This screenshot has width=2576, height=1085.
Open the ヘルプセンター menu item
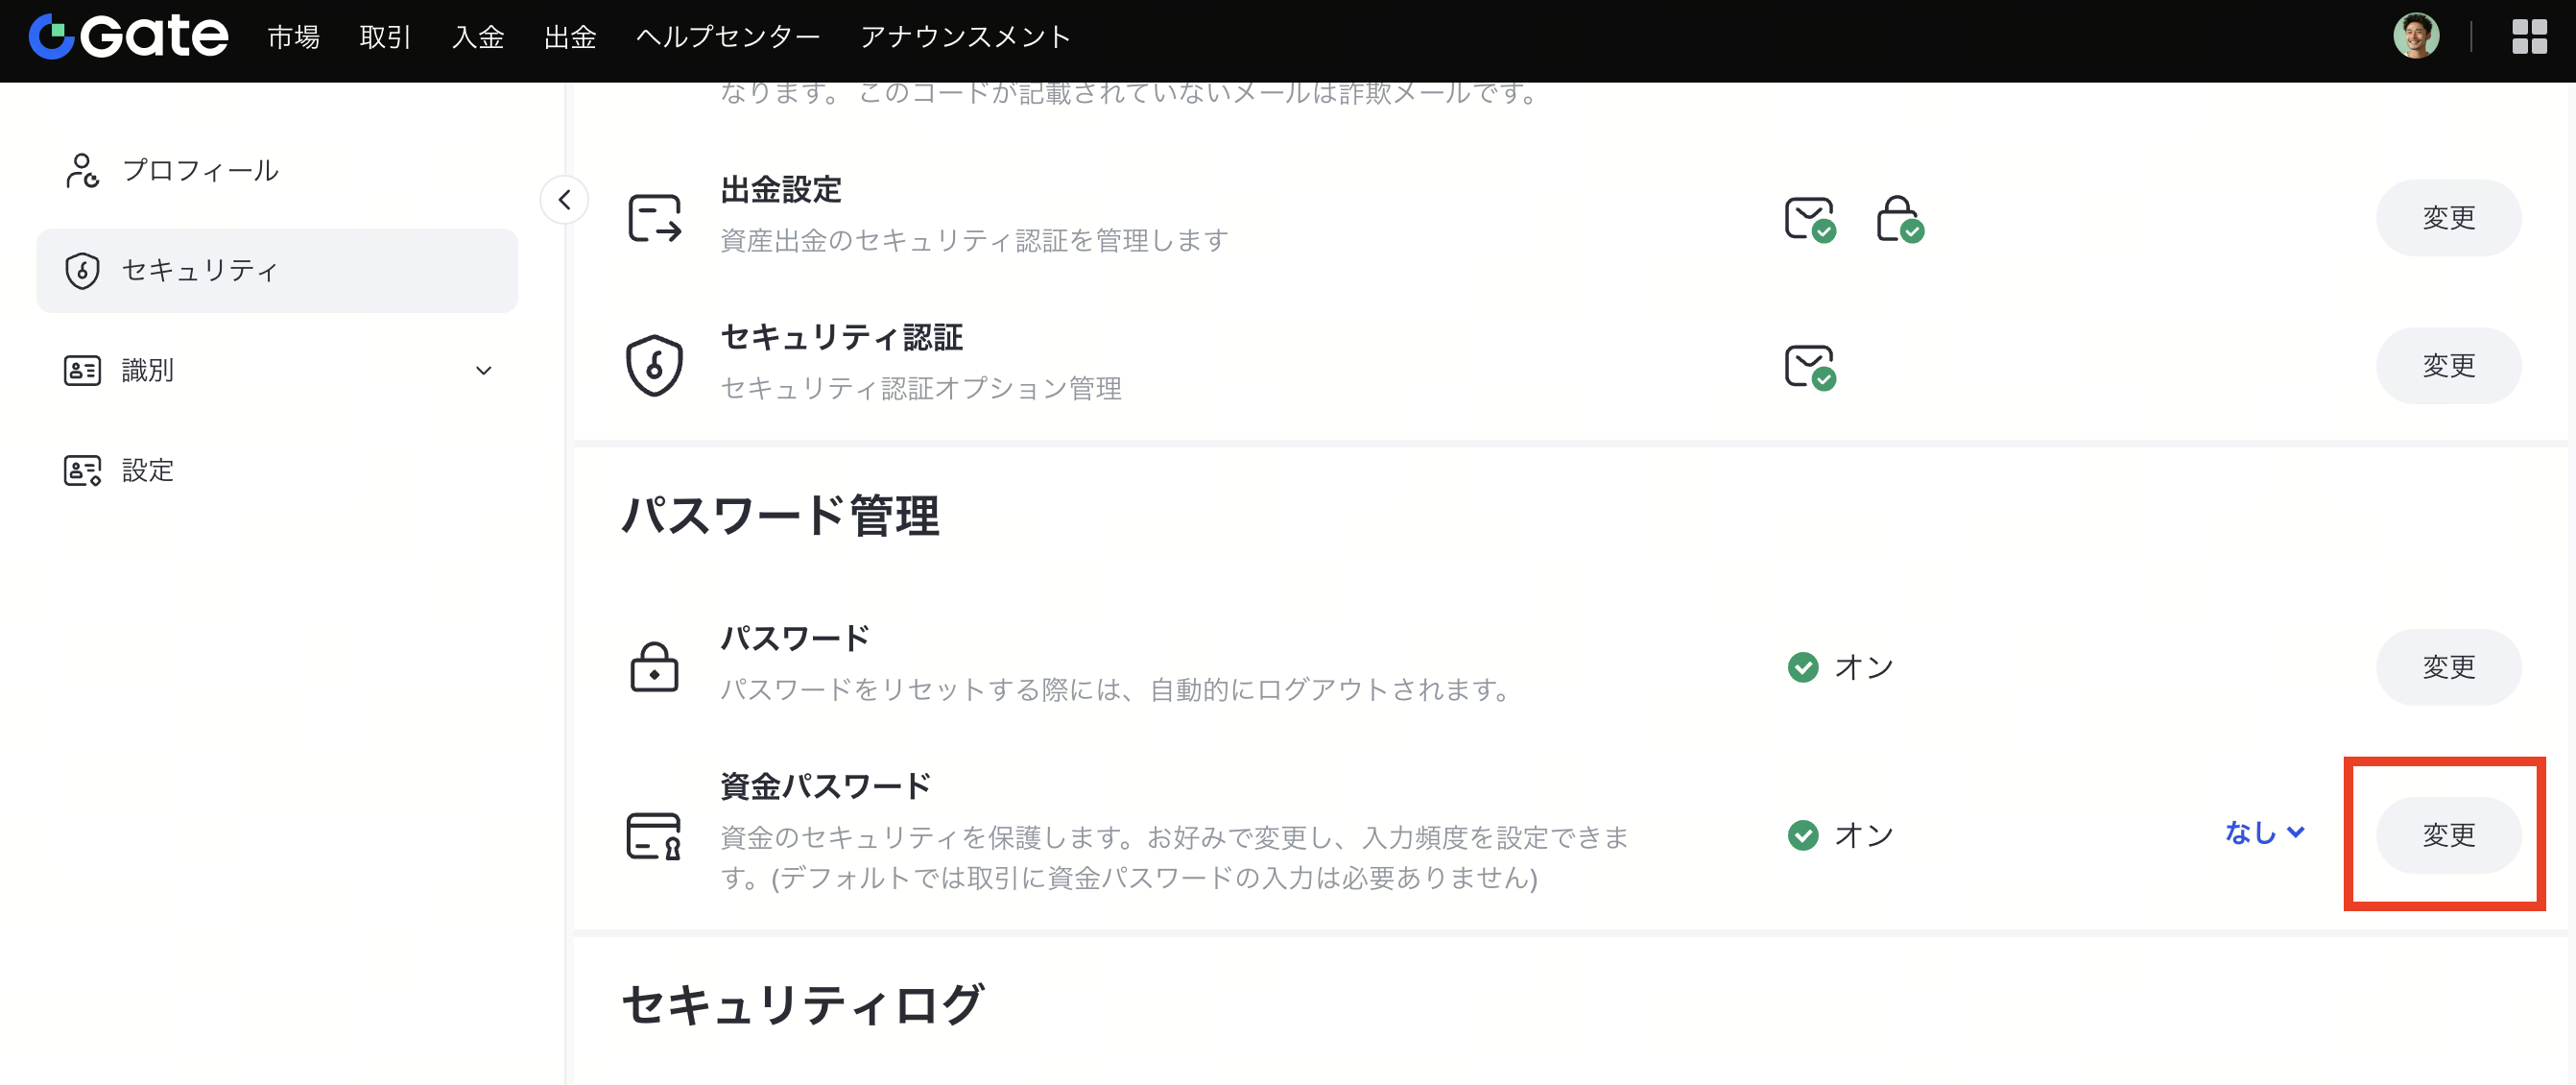[727, 37]
